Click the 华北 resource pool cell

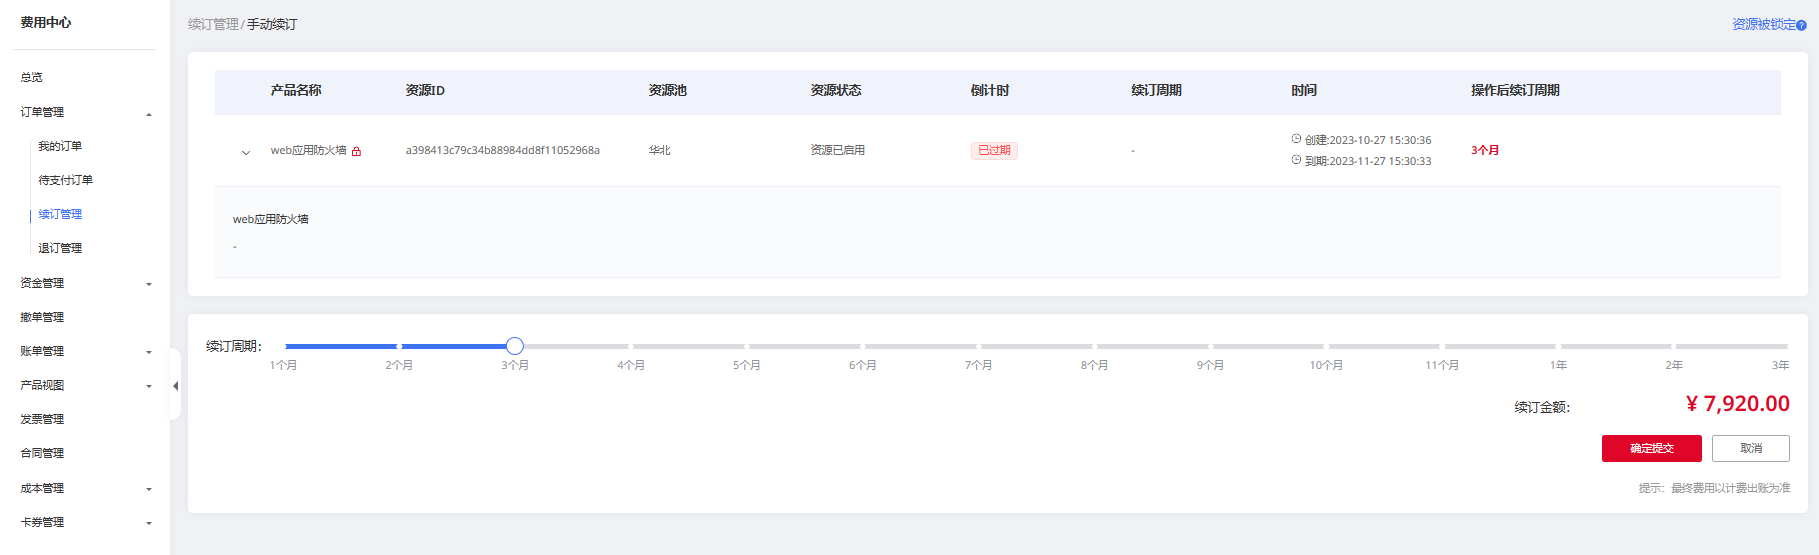[x=660, y=150]
